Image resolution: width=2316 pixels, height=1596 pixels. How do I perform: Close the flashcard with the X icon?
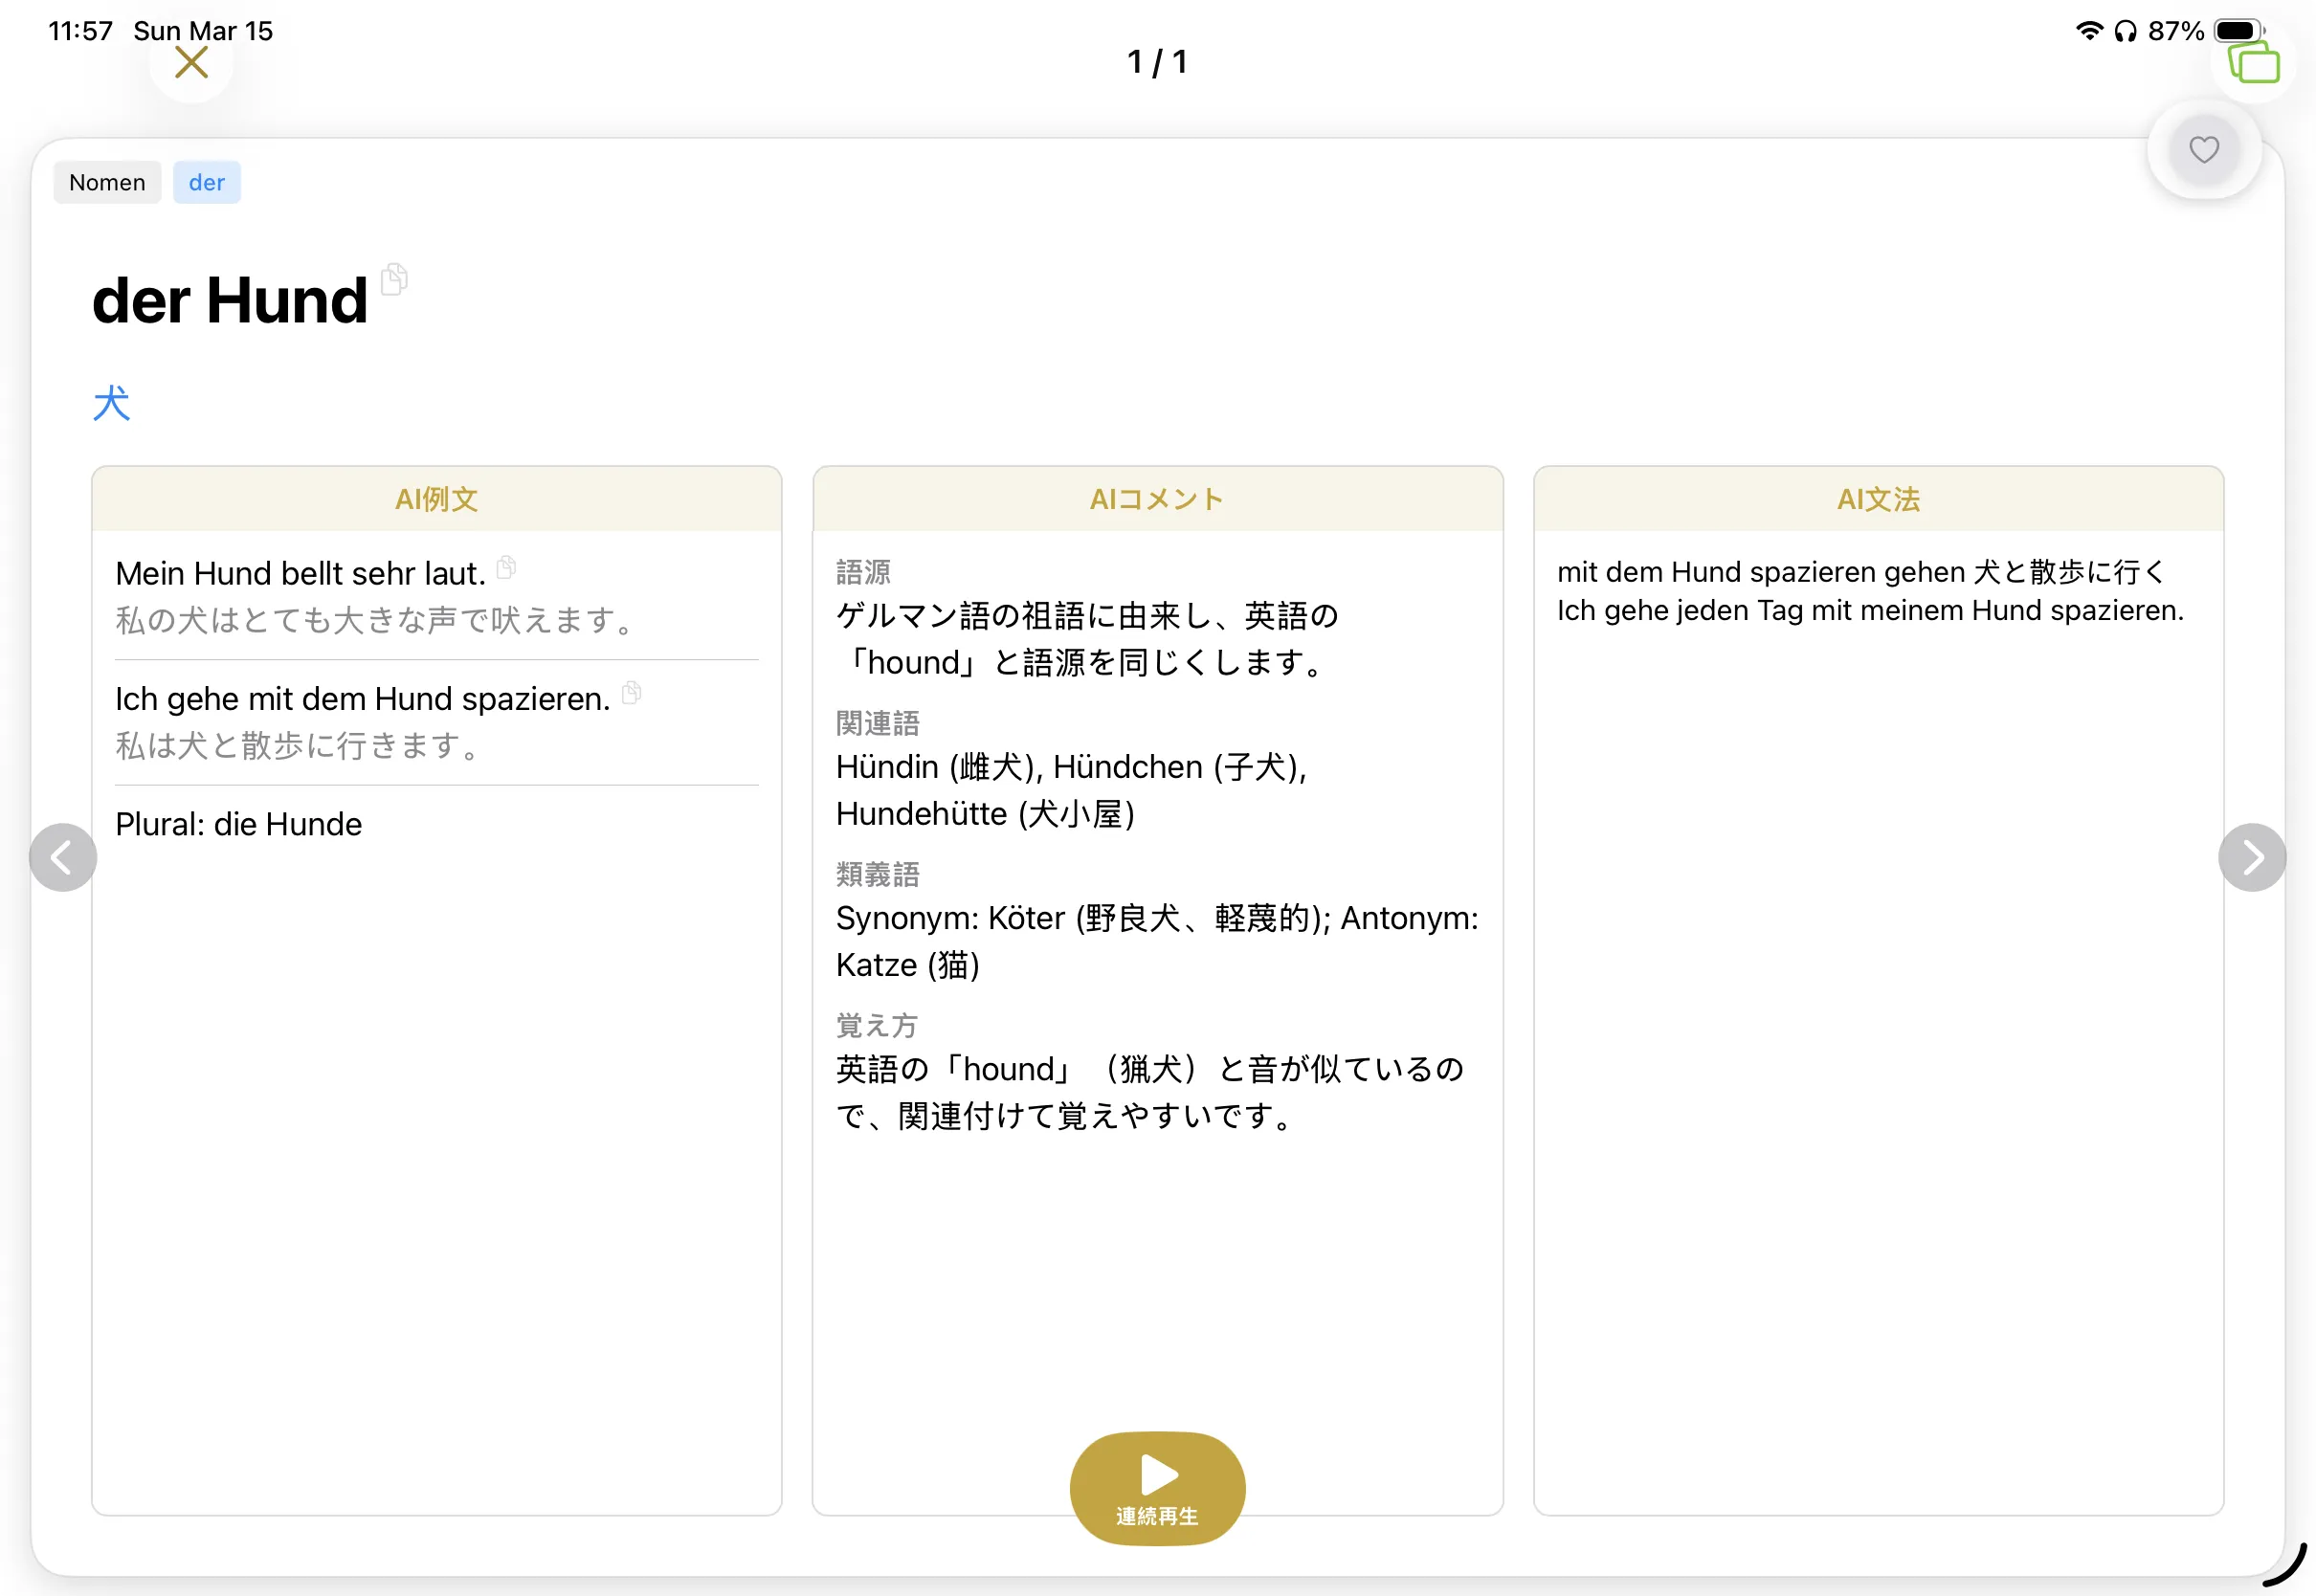click(191, 63)
